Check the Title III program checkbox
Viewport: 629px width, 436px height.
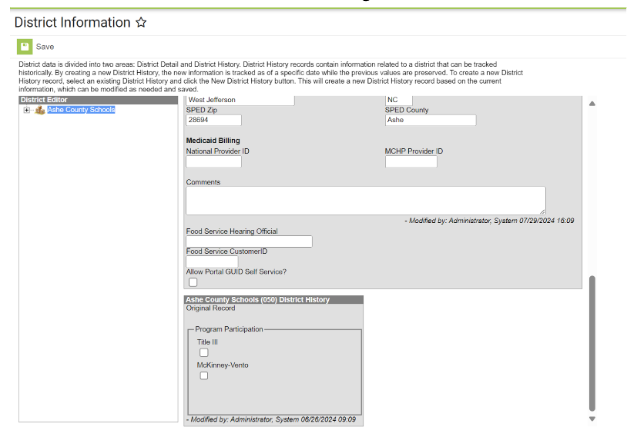[204, 352]
